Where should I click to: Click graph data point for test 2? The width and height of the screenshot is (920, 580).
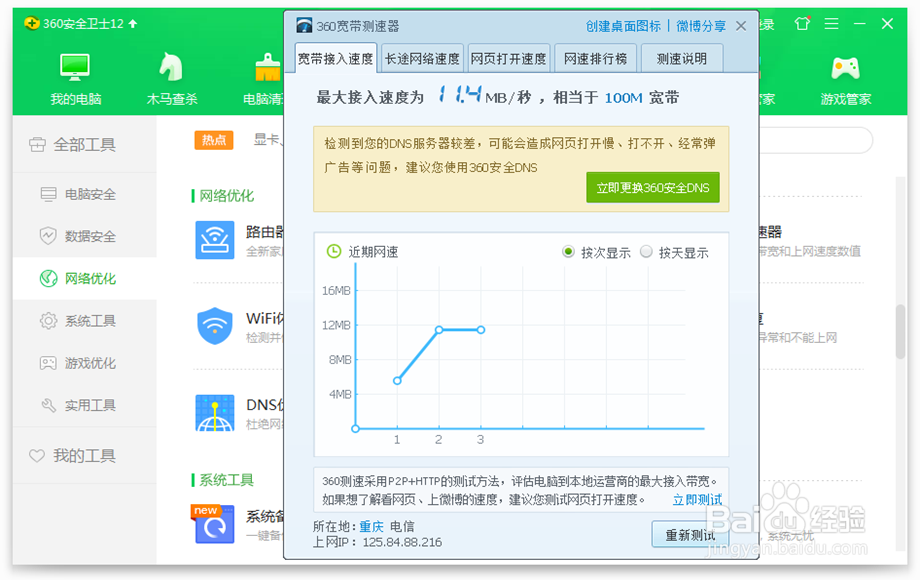[439, 330]
